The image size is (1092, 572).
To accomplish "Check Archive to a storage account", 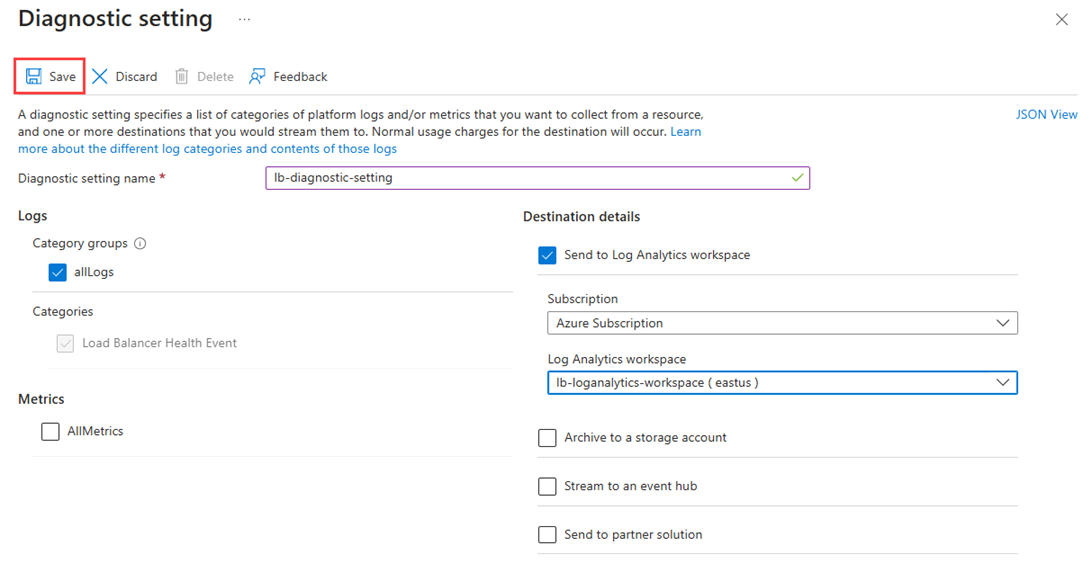I will coord(548,438).
